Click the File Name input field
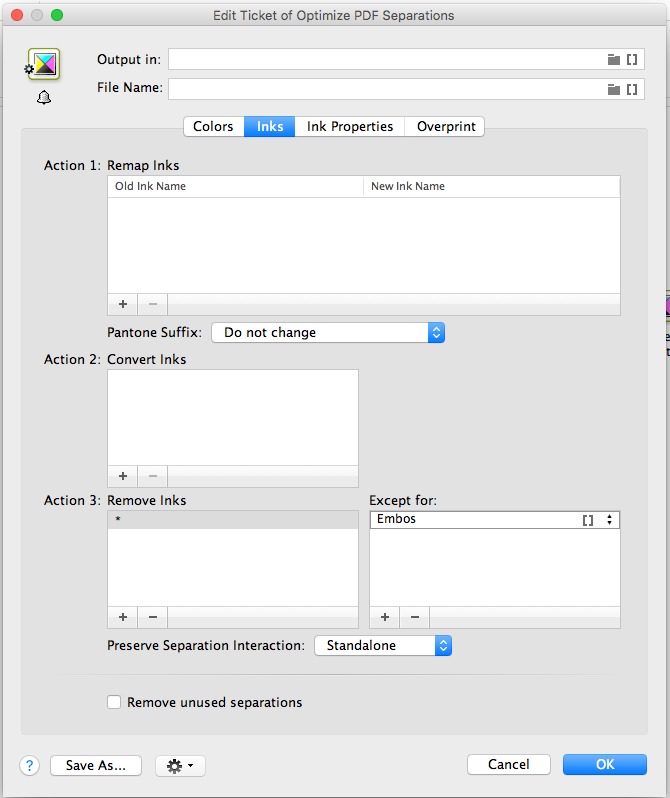Screen dimensions: 670x798 [385, 89]
